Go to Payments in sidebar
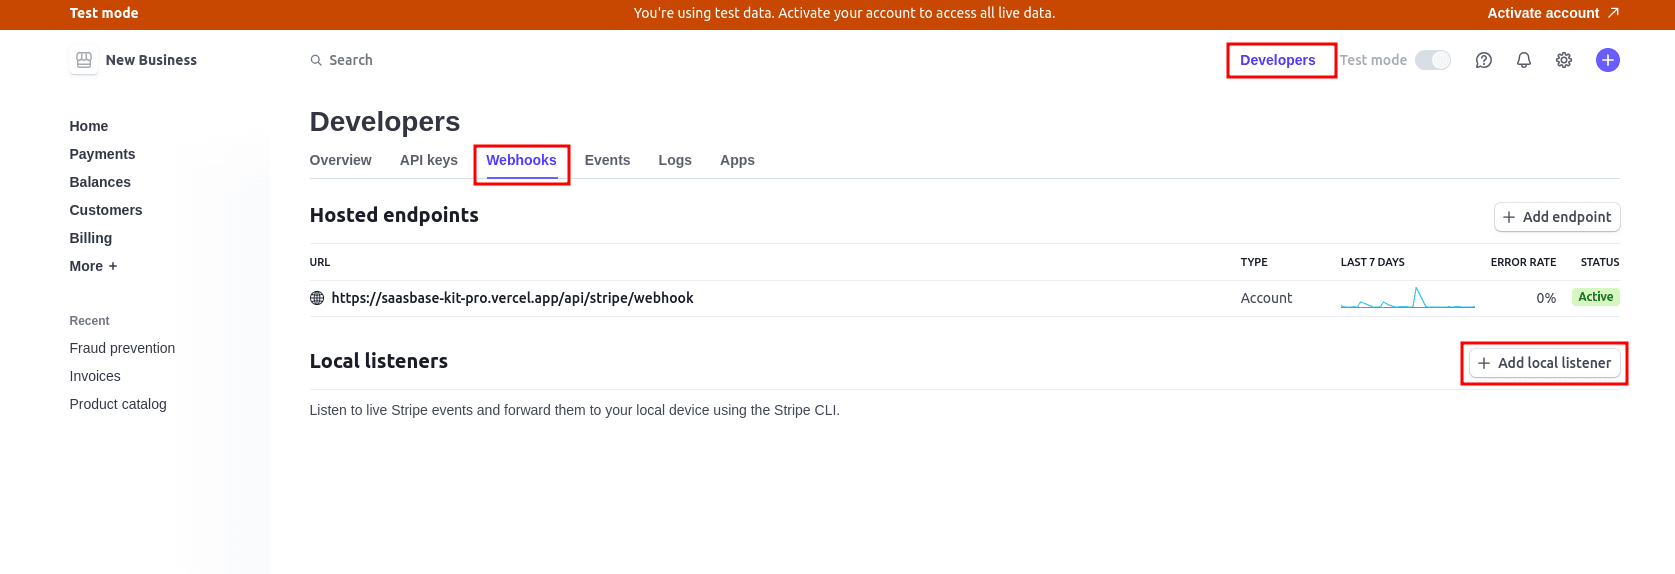The image size is (1675, 574). (102, 154)
